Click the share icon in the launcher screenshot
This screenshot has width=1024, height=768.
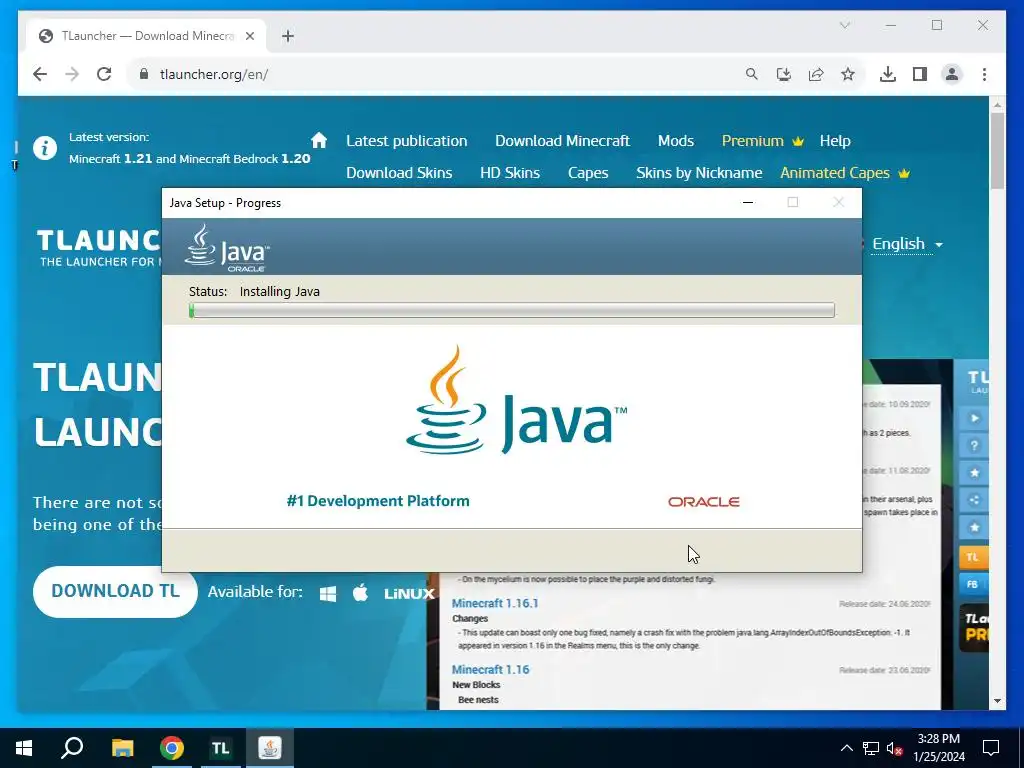(x=974, y=500)
